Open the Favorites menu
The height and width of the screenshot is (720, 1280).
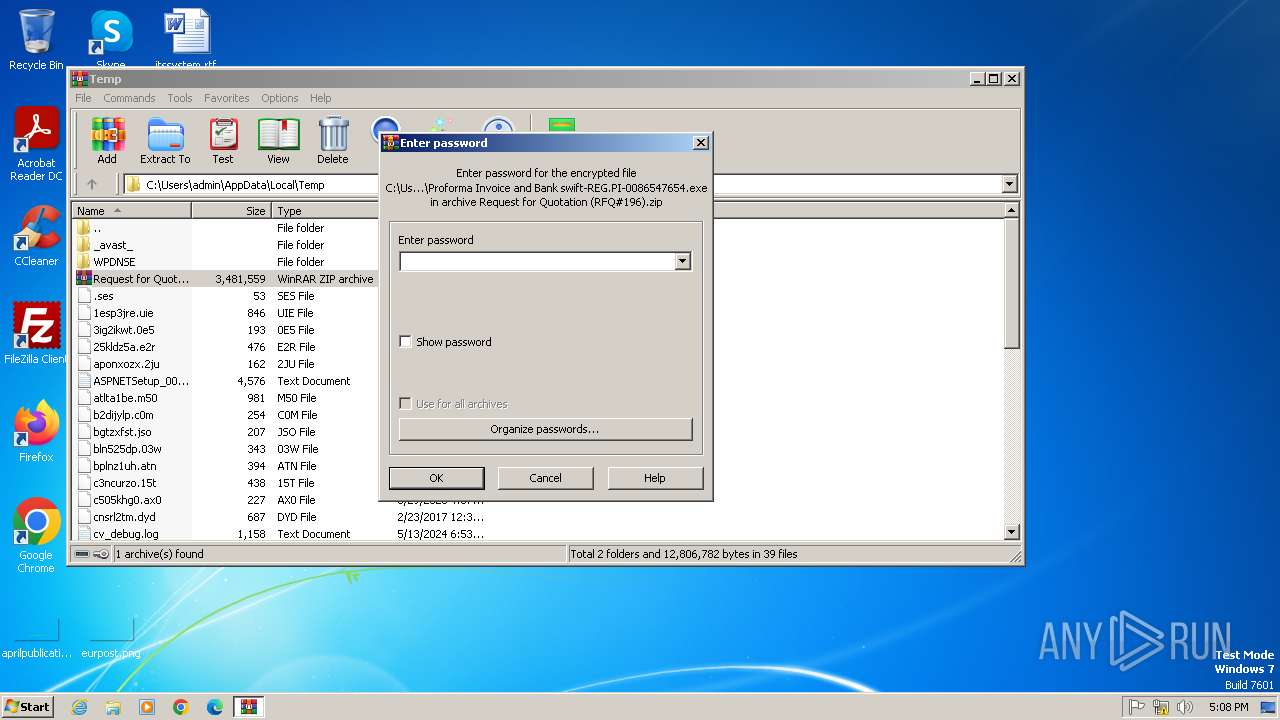coord(227,98)
